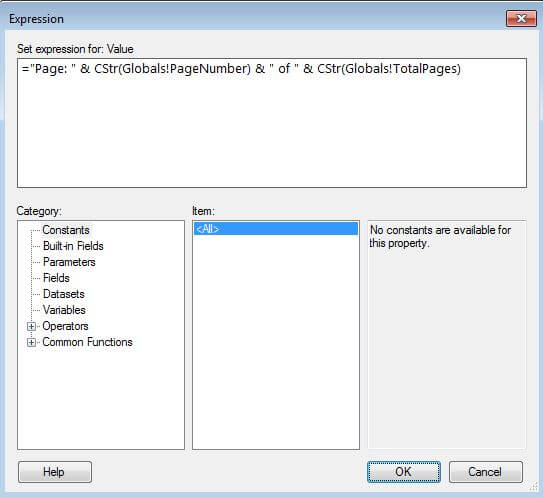543x498 pixels.
Task: Close the Expression dialog window
Action: pos(521,18)
